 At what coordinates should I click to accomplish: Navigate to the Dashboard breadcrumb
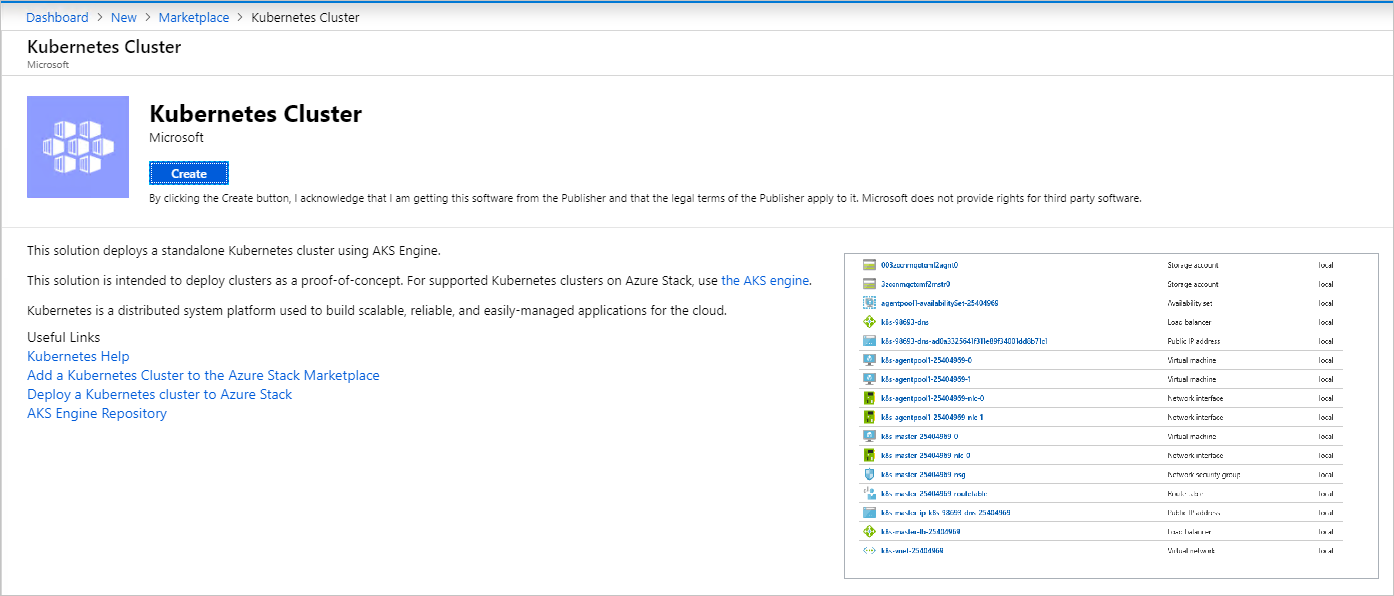[x=57, y=17]
